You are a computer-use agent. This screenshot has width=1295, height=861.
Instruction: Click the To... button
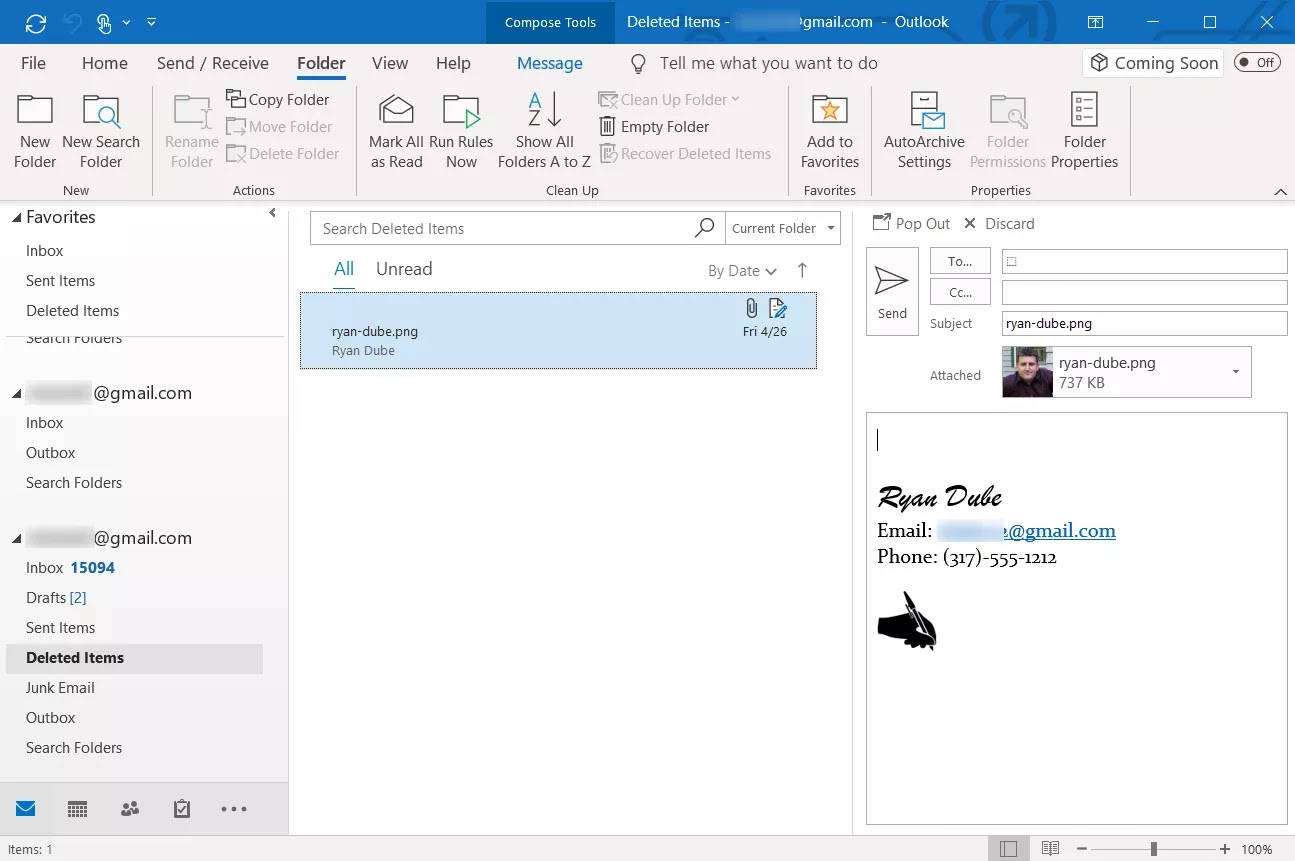click(960, 261)
